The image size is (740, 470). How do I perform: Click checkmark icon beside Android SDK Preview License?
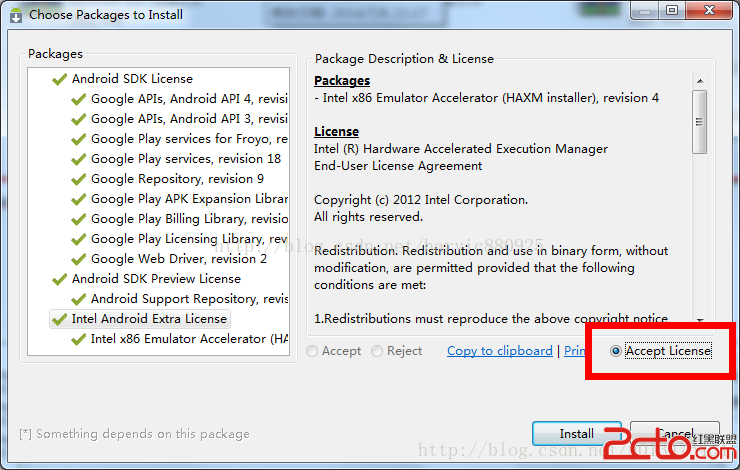[59, 279]
